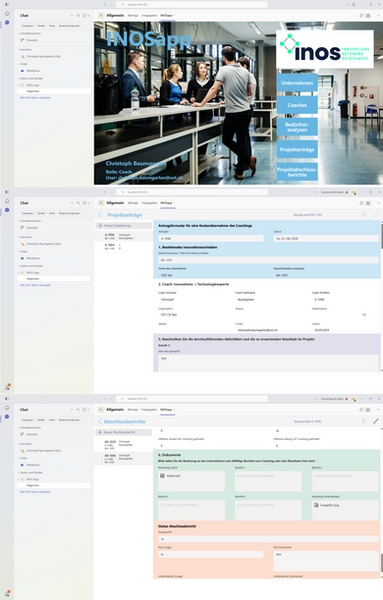This screenshot has width=383, height=600.
Task: Open Activity bell in INOSapp home window rail
Action: [x=7, y=14]
